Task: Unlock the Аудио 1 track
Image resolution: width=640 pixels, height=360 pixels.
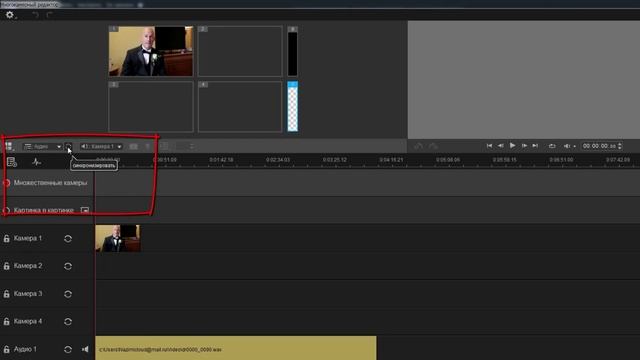Action: click(7, 349)
